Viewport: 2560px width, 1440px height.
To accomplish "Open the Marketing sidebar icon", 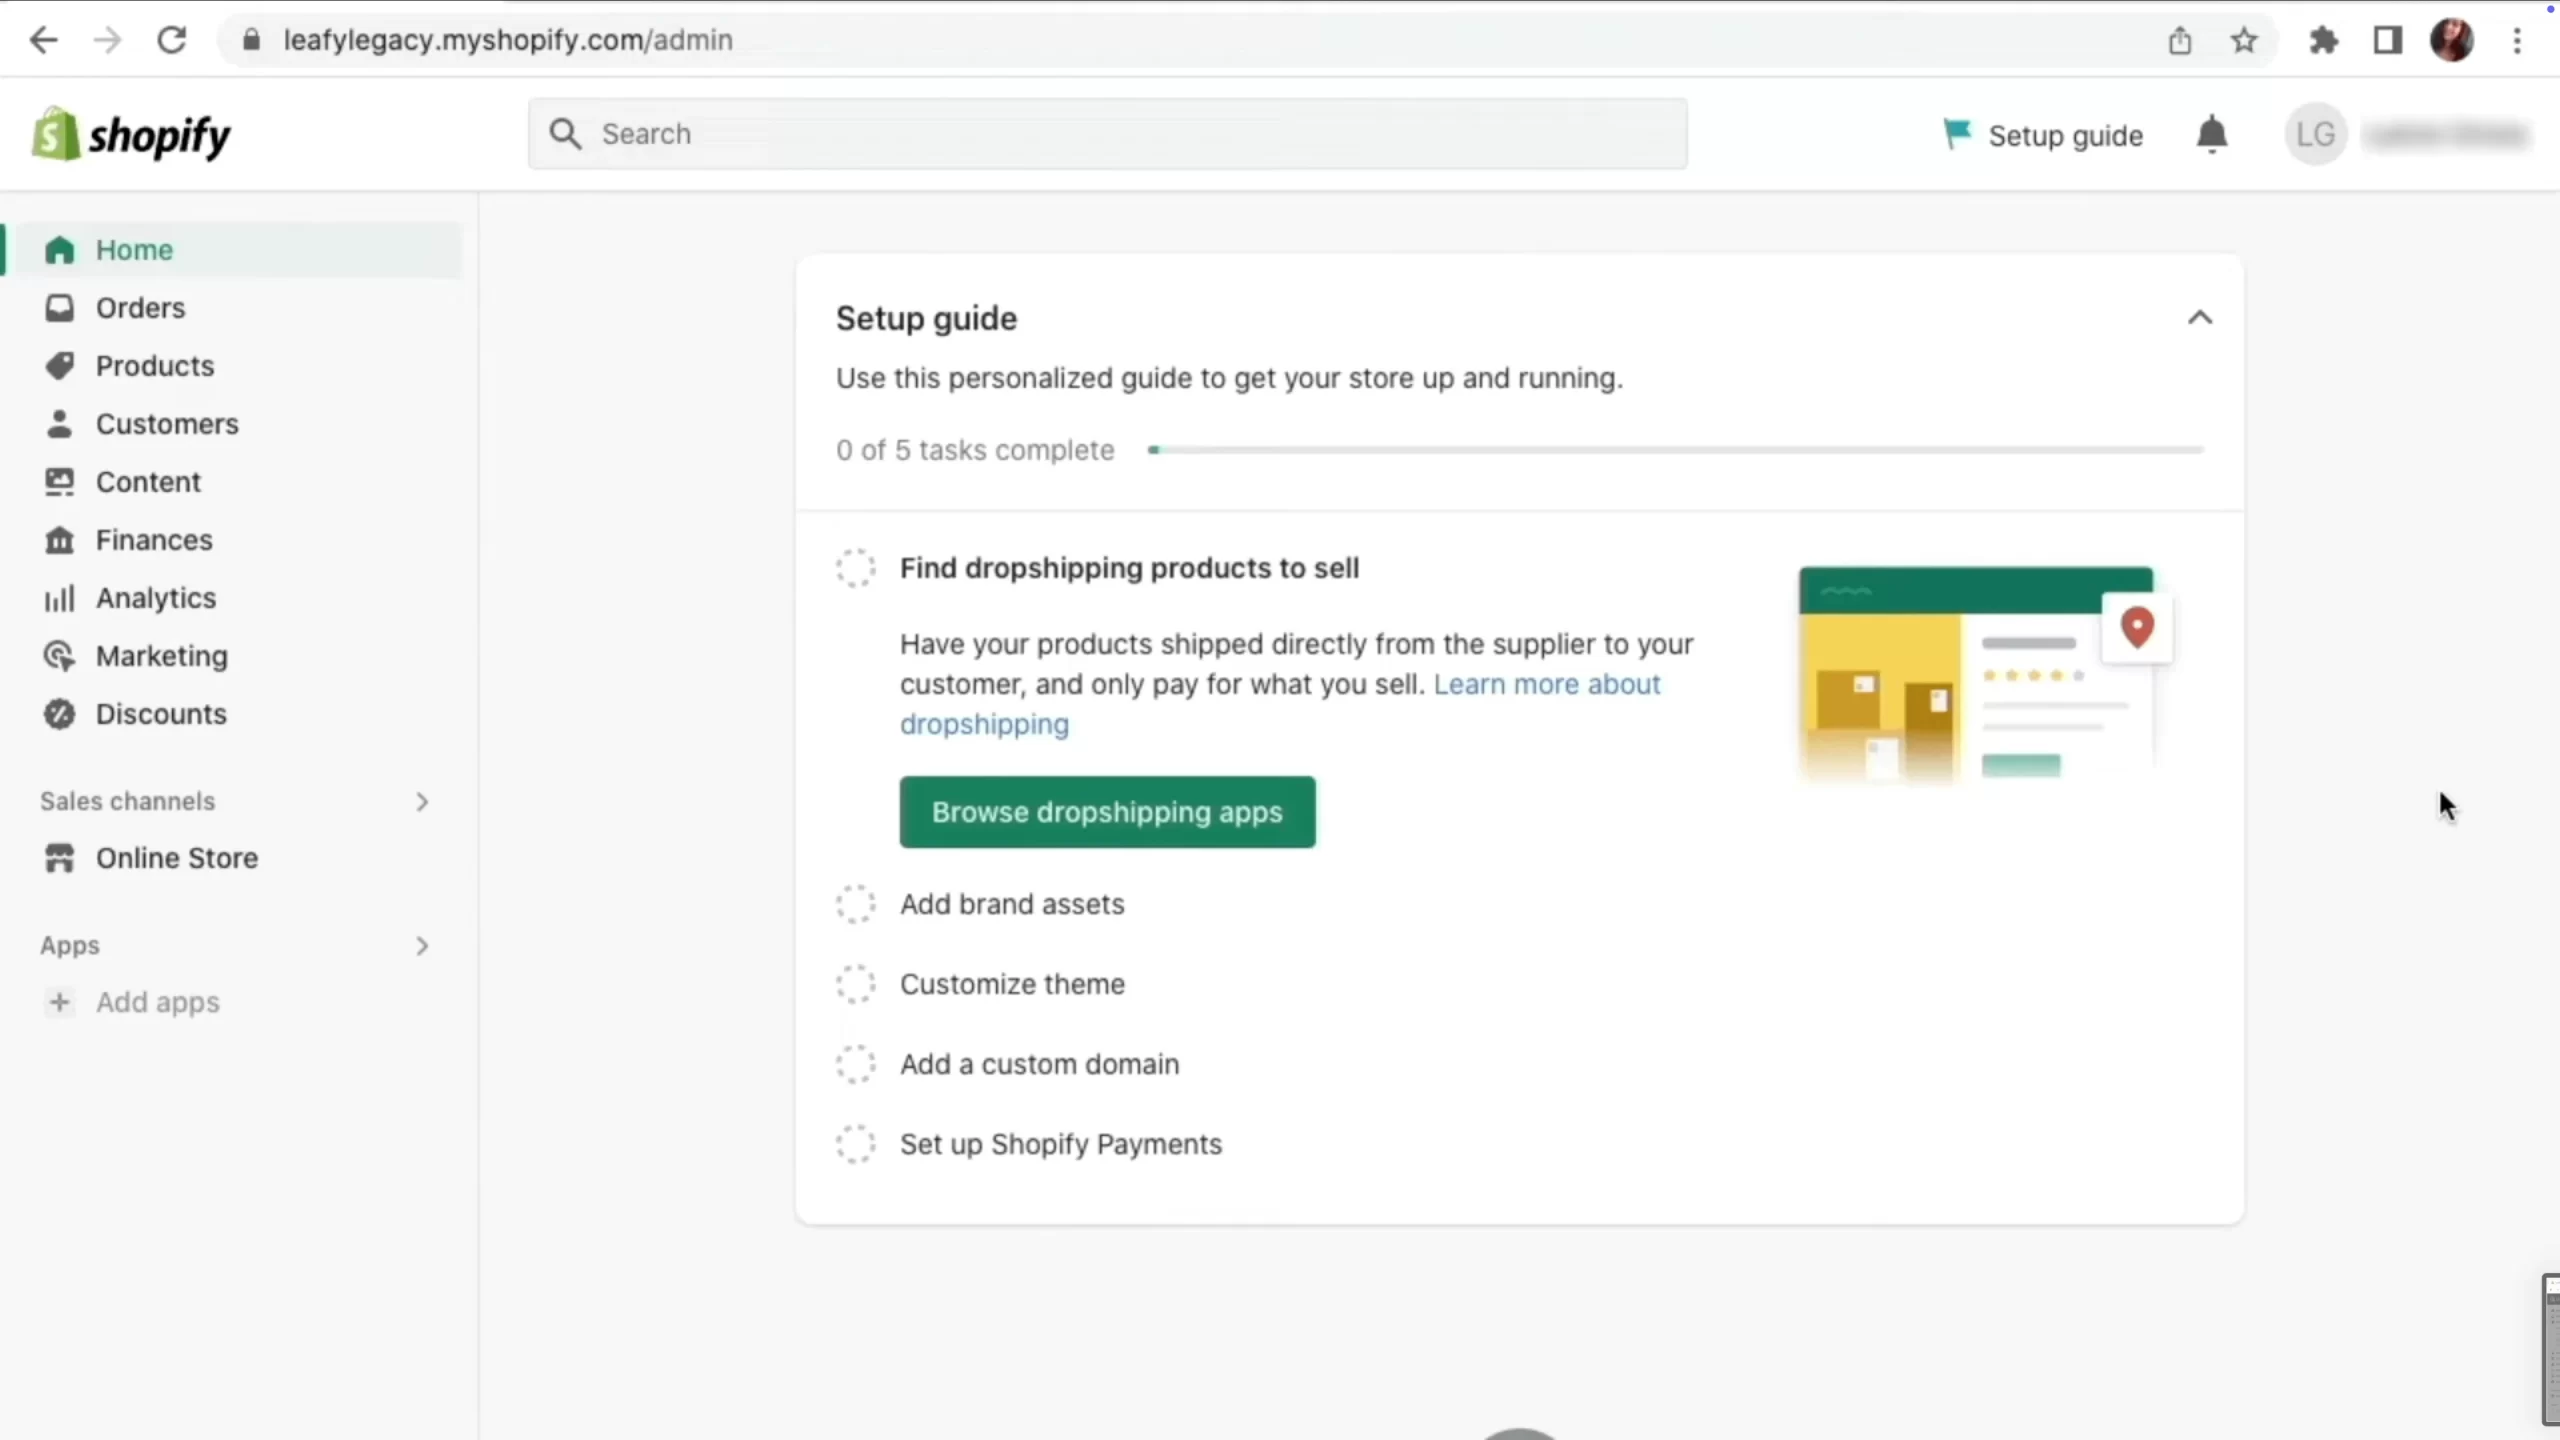I will pyautogui.click(x=58, y=654).
